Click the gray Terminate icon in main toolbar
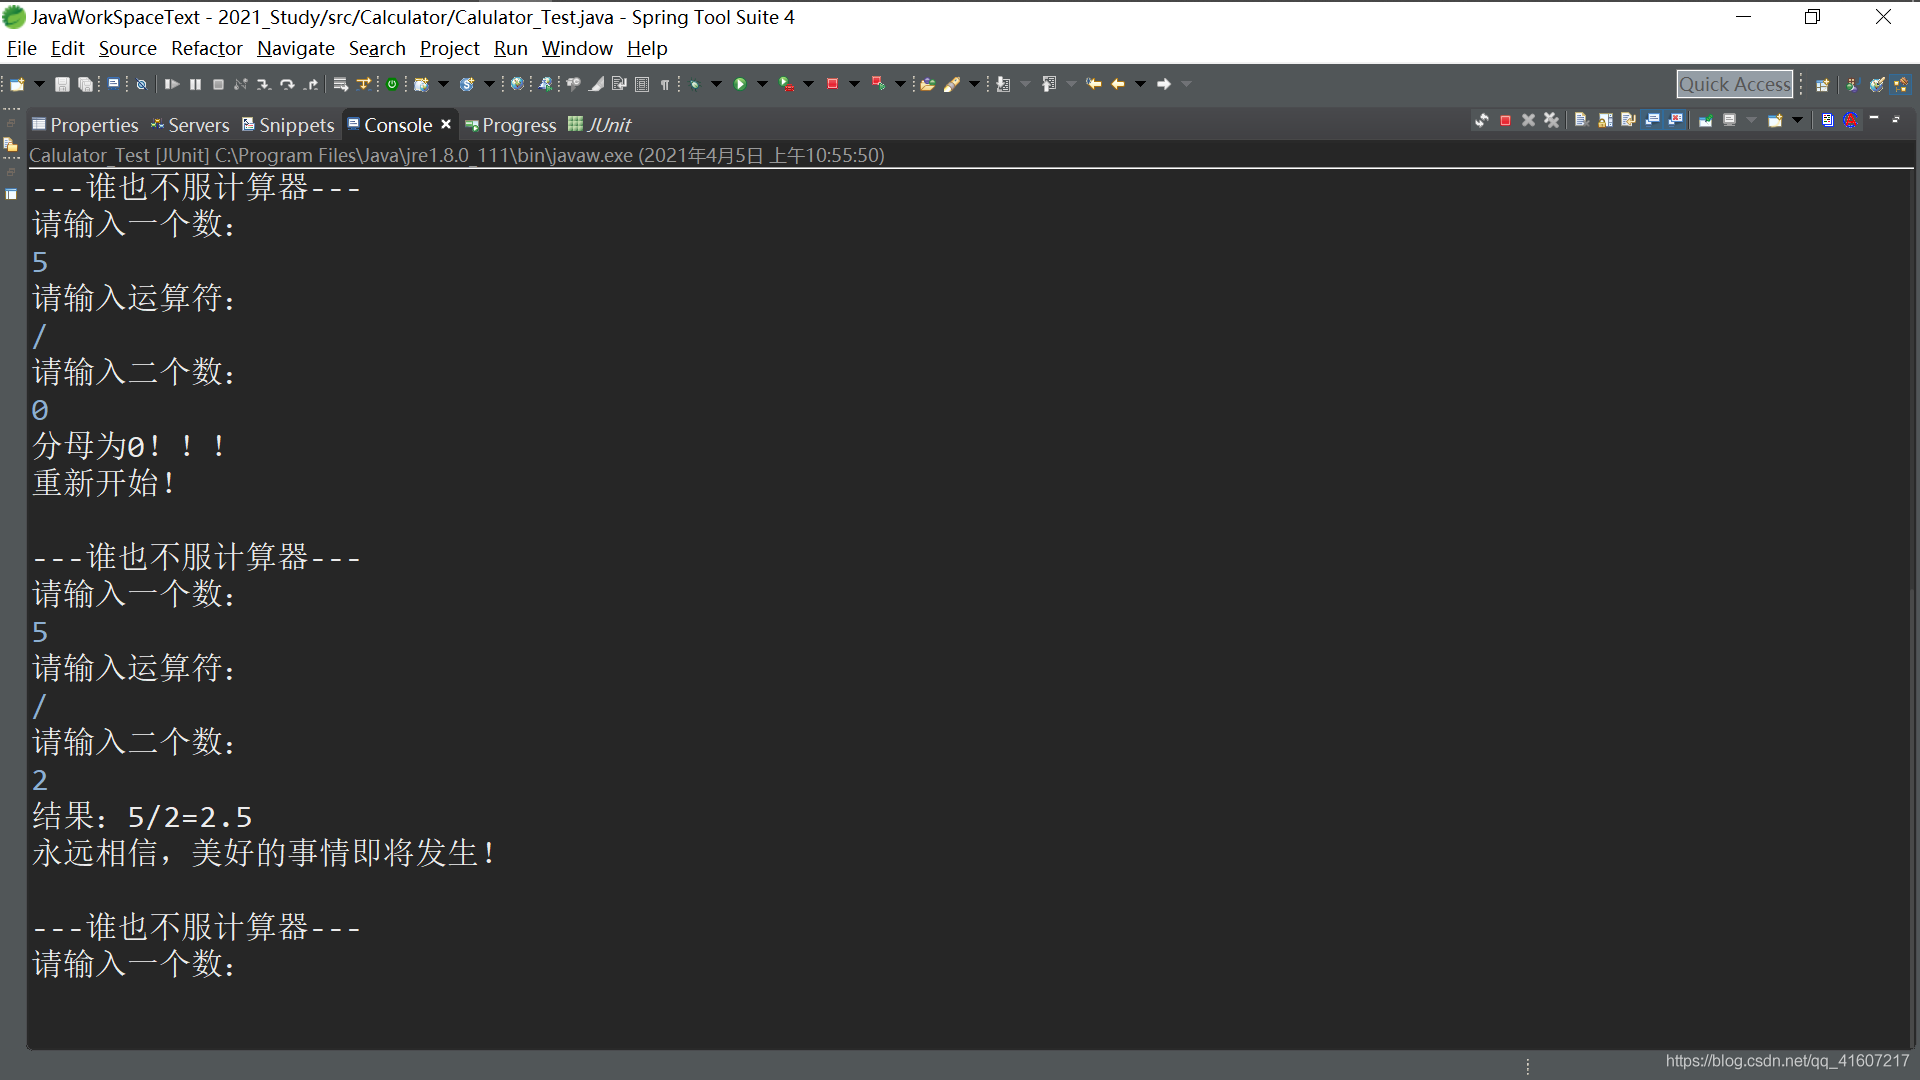Image resolution: width=1920 pixels, height=1080 pixels. point(218,84)
